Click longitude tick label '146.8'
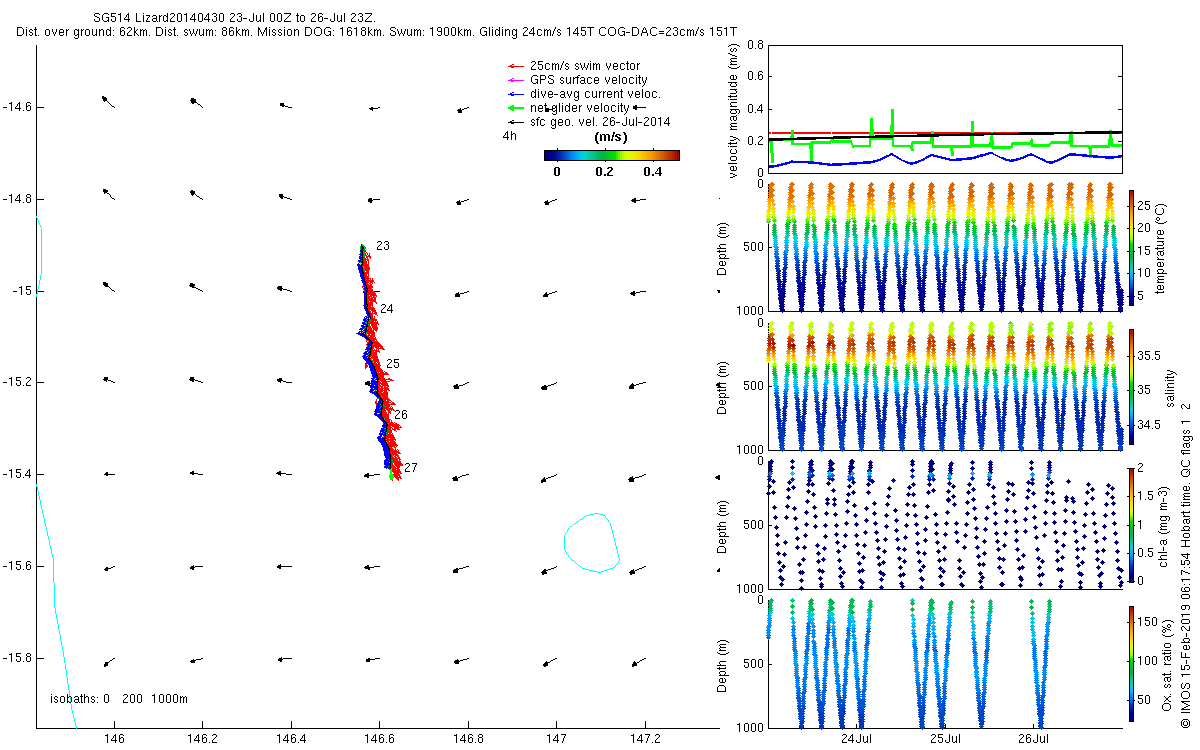The width and height of the screenshot is (1200, 750). point(468,738)
